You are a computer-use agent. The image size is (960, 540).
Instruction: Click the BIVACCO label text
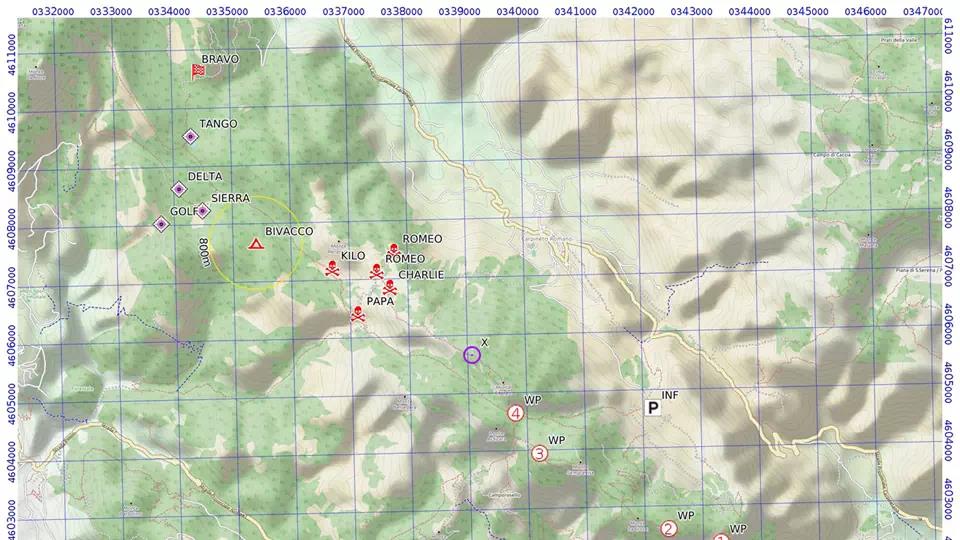[x=289, y=231]
